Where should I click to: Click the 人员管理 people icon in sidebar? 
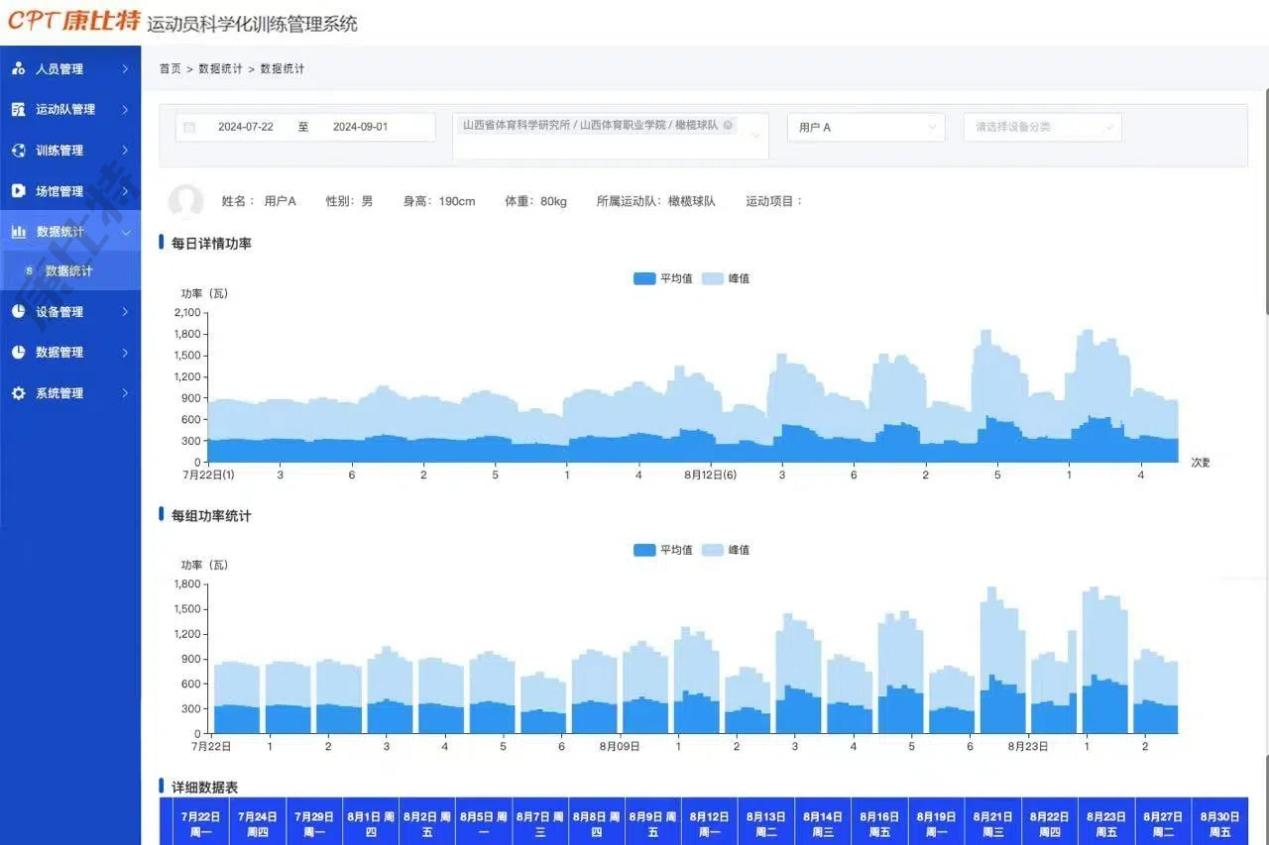[x=18, y=69]
